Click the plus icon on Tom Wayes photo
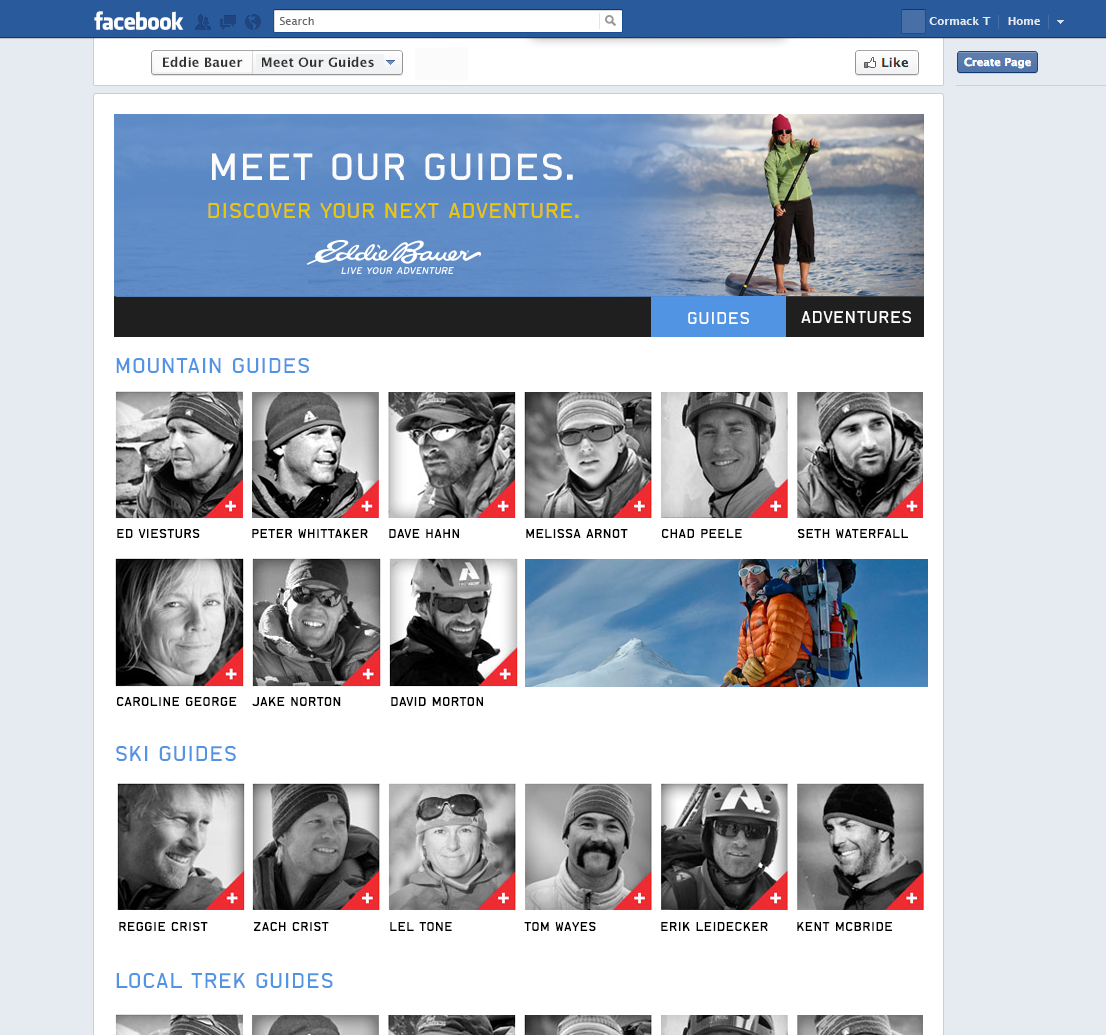Image resolution: width=1106 pixels, height=1035 pixels. pos(639,898)
